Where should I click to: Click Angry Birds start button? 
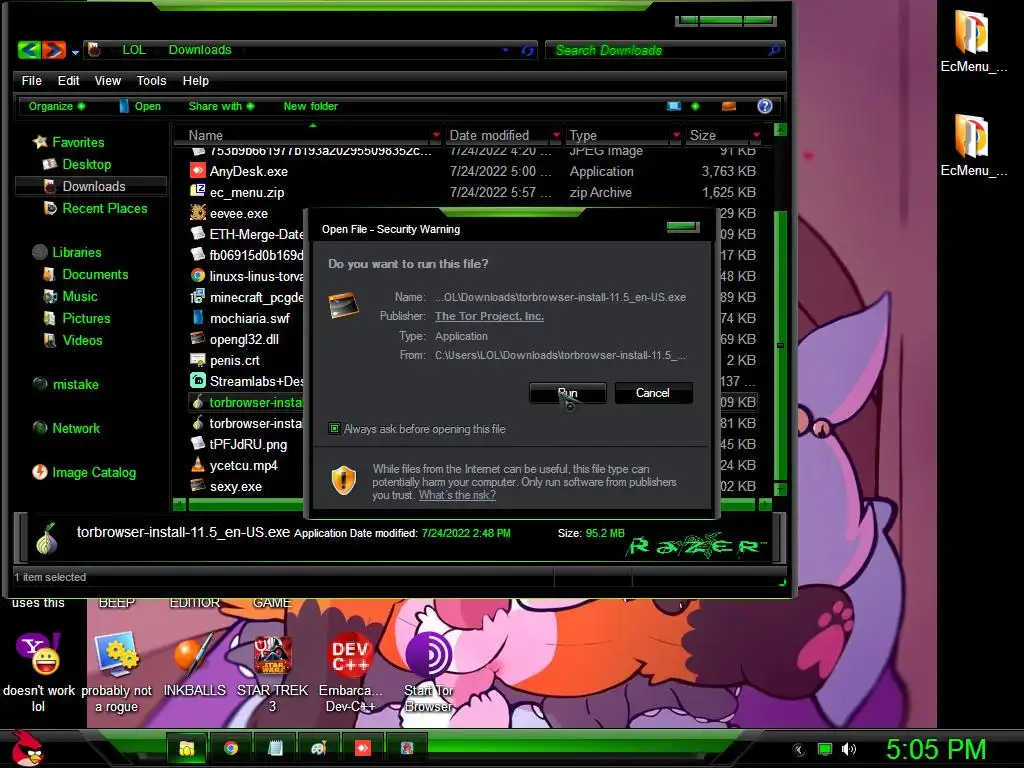coord(27,748)
